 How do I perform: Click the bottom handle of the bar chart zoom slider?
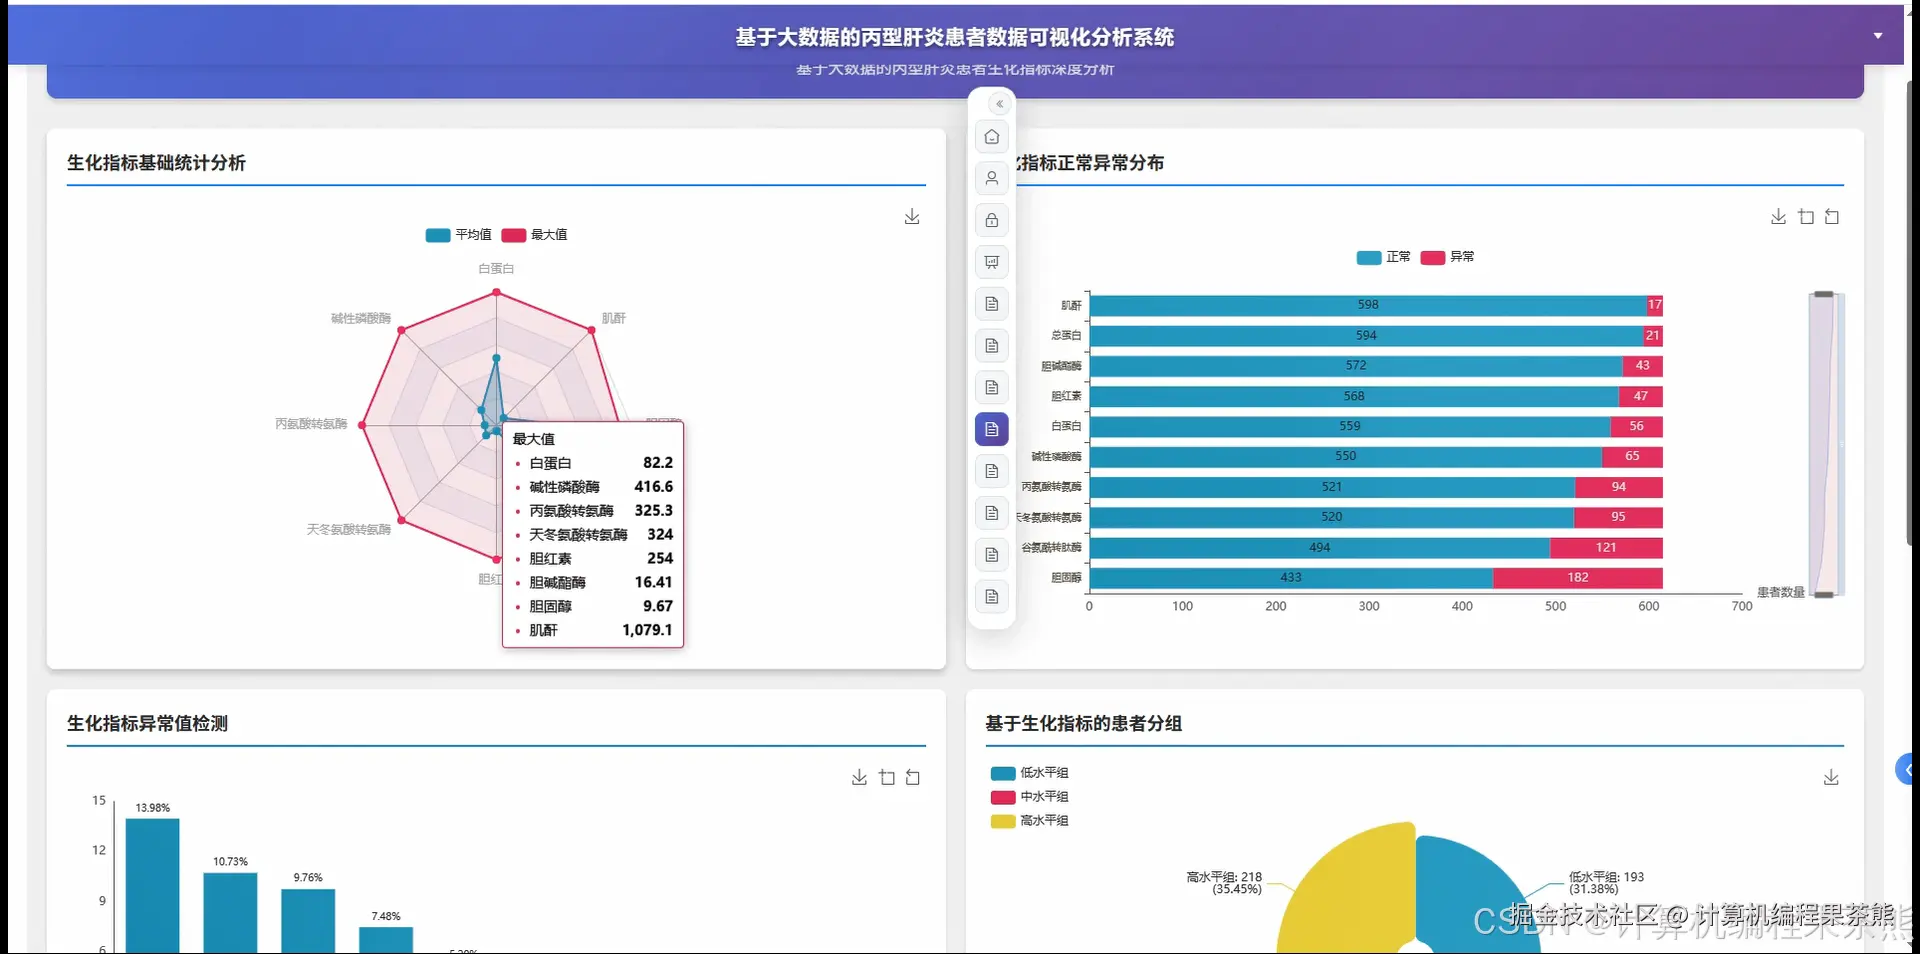tap(1824, 595)
